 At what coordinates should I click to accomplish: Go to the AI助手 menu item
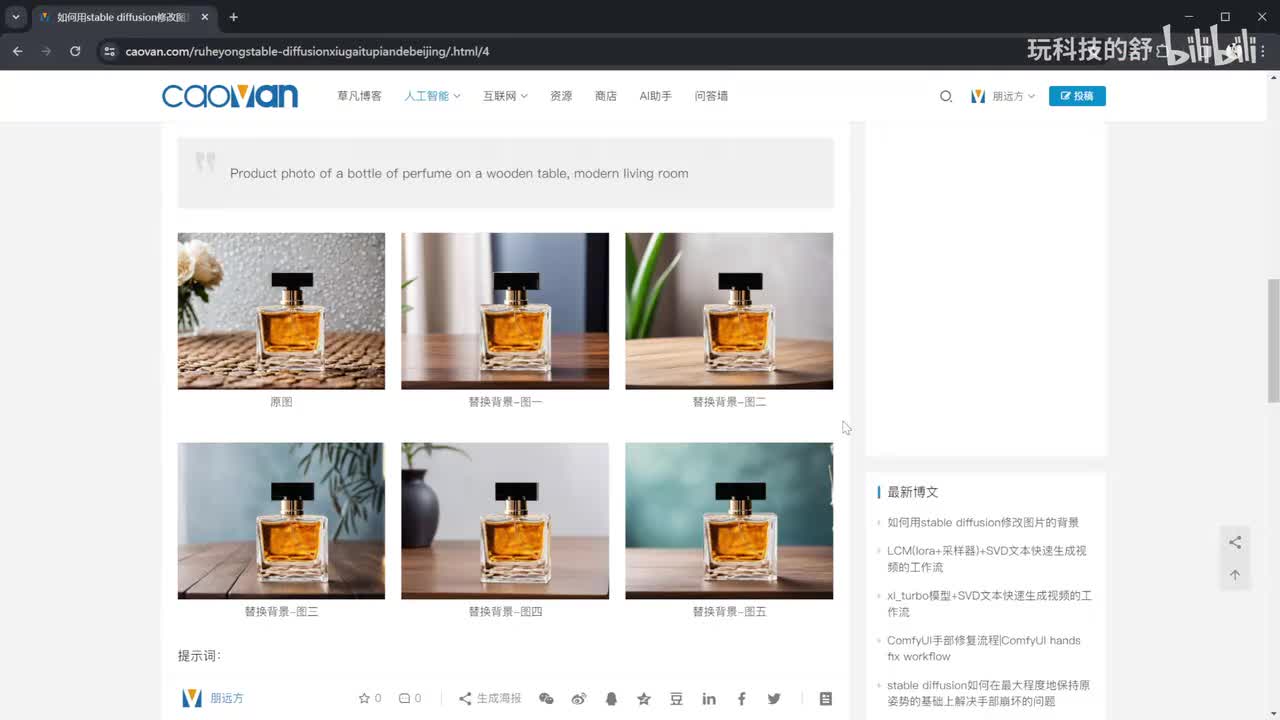pos(655,97)
